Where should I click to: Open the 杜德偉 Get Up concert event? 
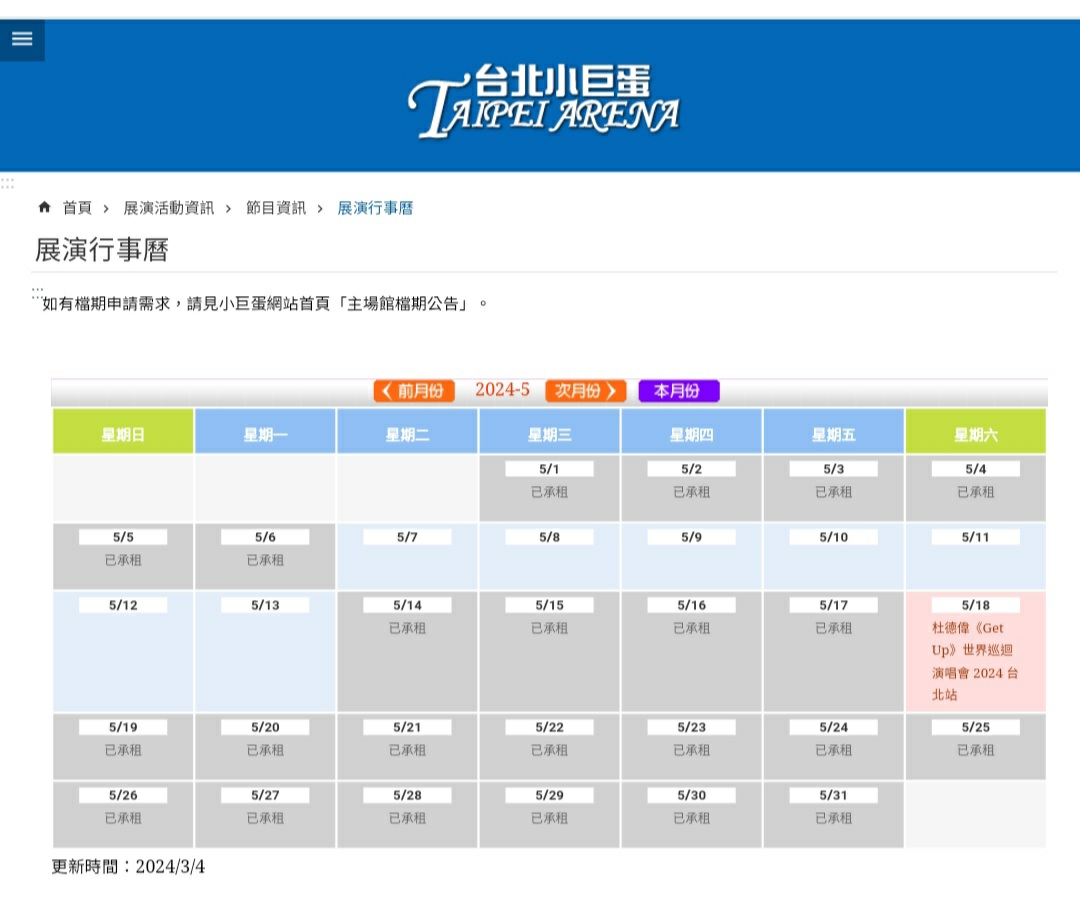click(969, 661)
